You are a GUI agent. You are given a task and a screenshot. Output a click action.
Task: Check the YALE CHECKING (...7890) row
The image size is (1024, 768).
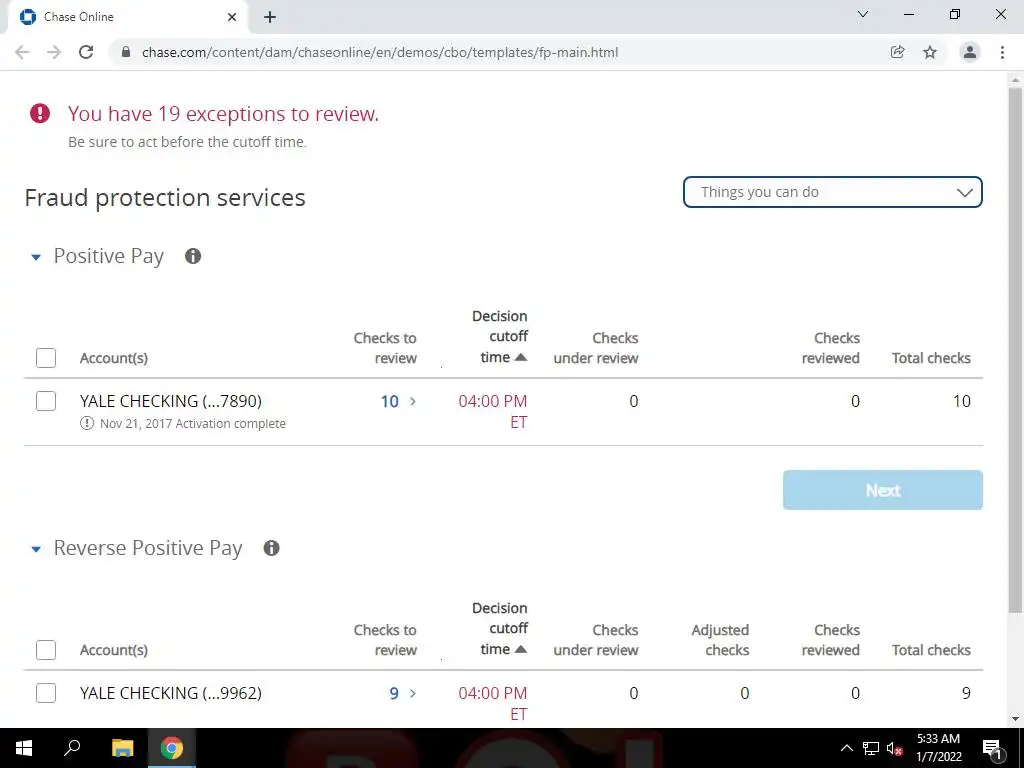point(46,401)
